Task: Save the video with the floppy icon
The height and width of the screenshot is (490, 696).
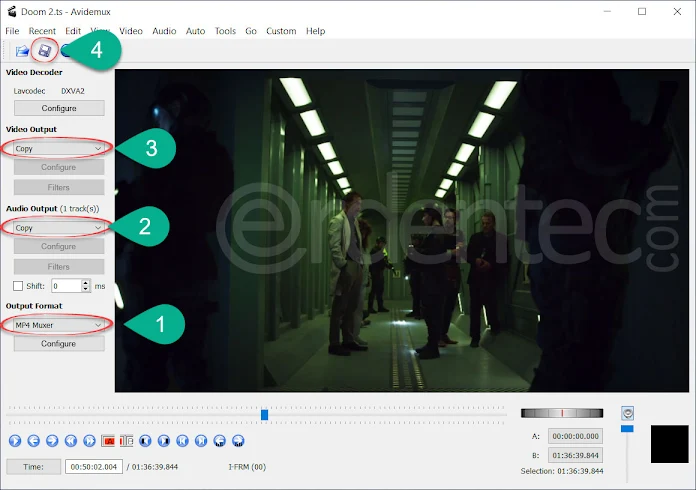Action: (x=44, y=51)
